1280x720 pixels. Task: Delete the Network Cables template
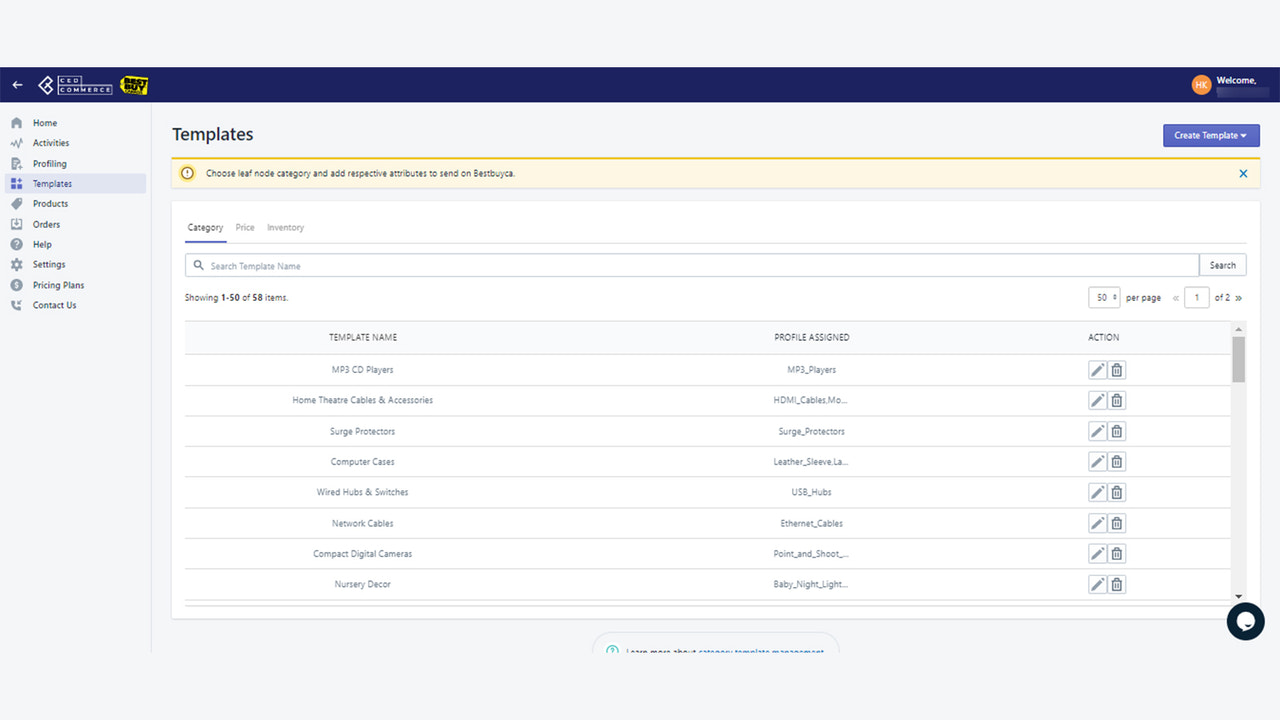point(1116,522)
